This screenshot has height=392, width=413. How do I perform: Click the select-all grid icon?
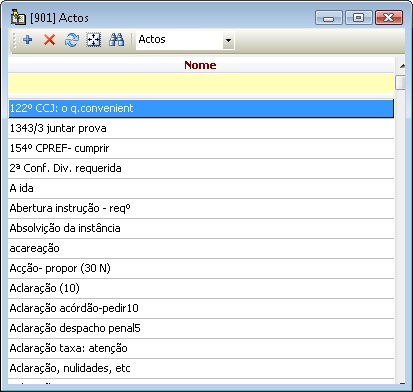pos(94,40)
